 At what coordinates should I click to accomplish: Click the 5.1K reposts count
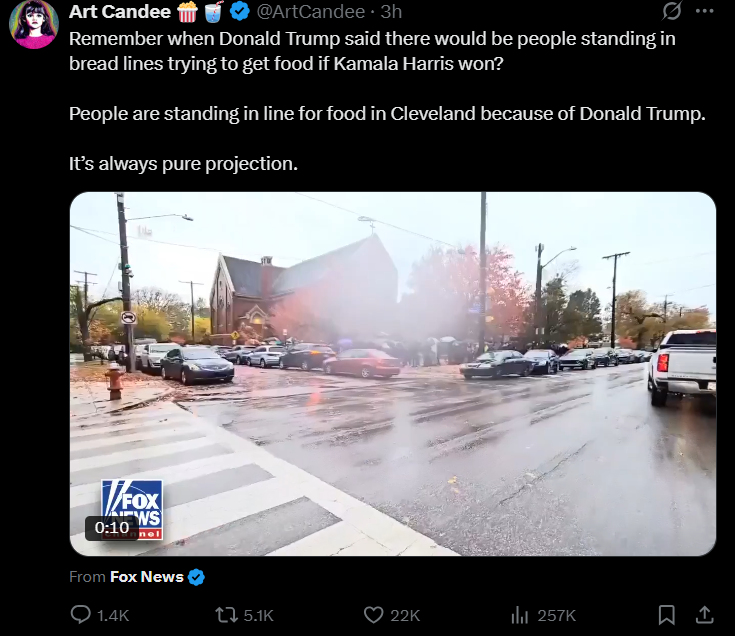258,615
